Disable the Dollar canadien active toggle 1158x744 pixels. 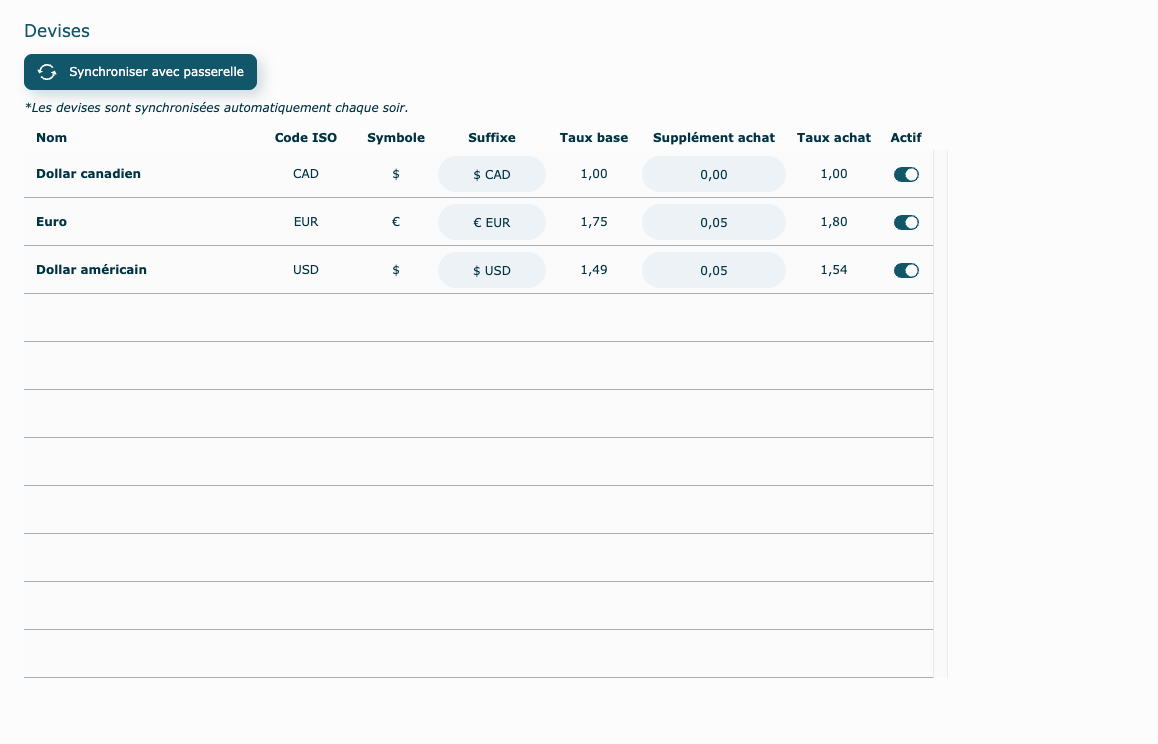coord(906,174)
